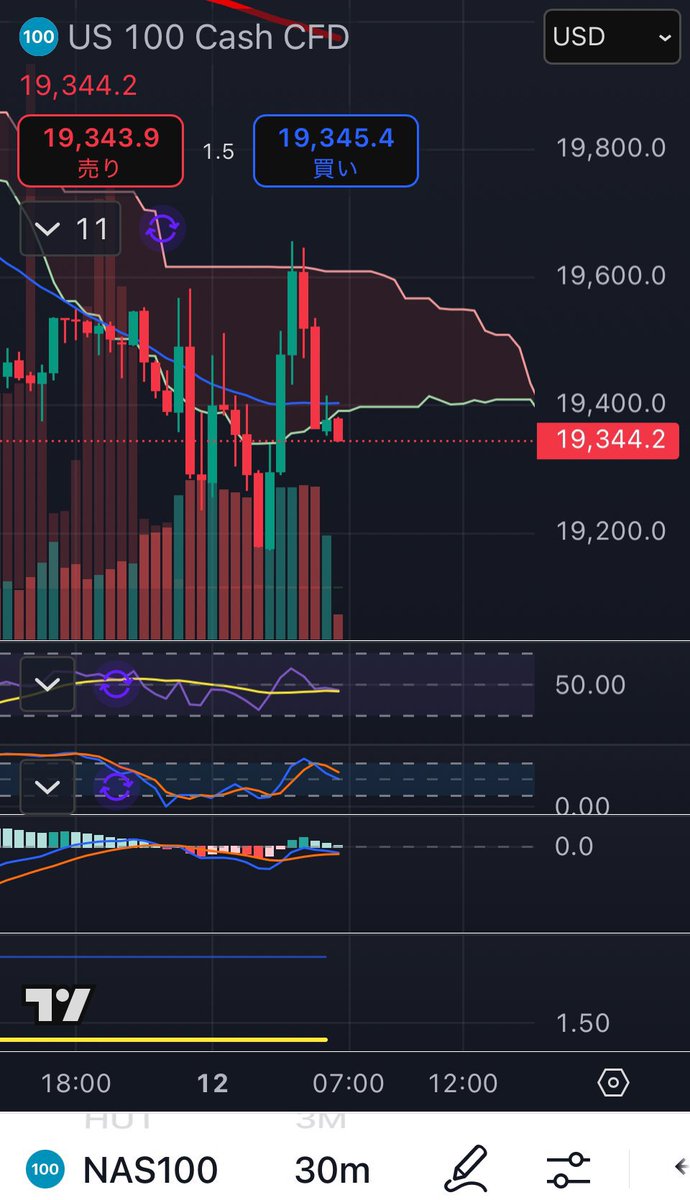Click the bold 12 date label
Screen dimensions: 690x1200
coord(213,1084)
